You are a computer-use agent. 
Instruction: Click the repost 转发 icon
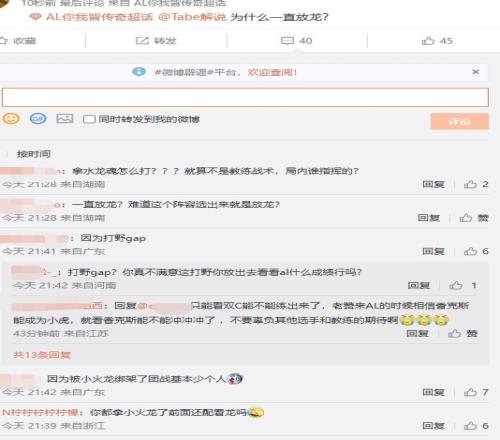142,41
